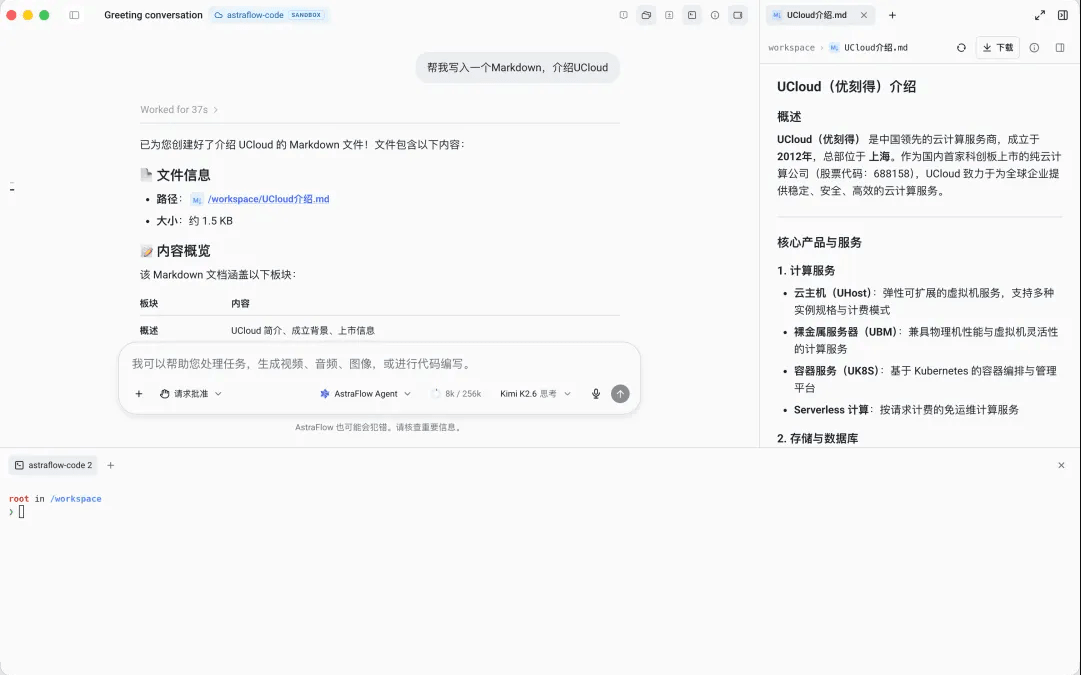Viewport: 1081px width, 675px height.
Task: Show file info in preview toolbar
Action: (1034, 48)
